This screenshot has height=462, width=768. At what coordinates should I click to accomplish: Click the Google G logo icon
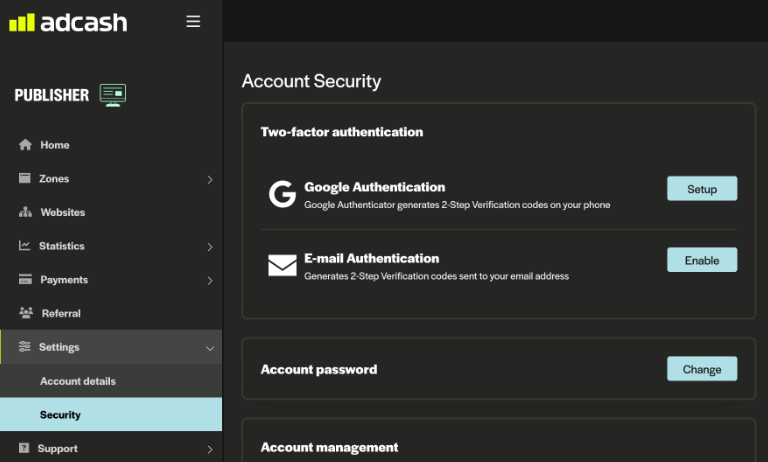click(282, 194)
